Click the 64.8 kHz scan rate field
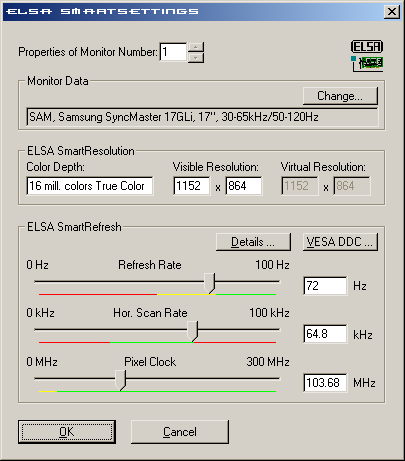This screenshot has width=405, height=461. click(x=325, y=334)
